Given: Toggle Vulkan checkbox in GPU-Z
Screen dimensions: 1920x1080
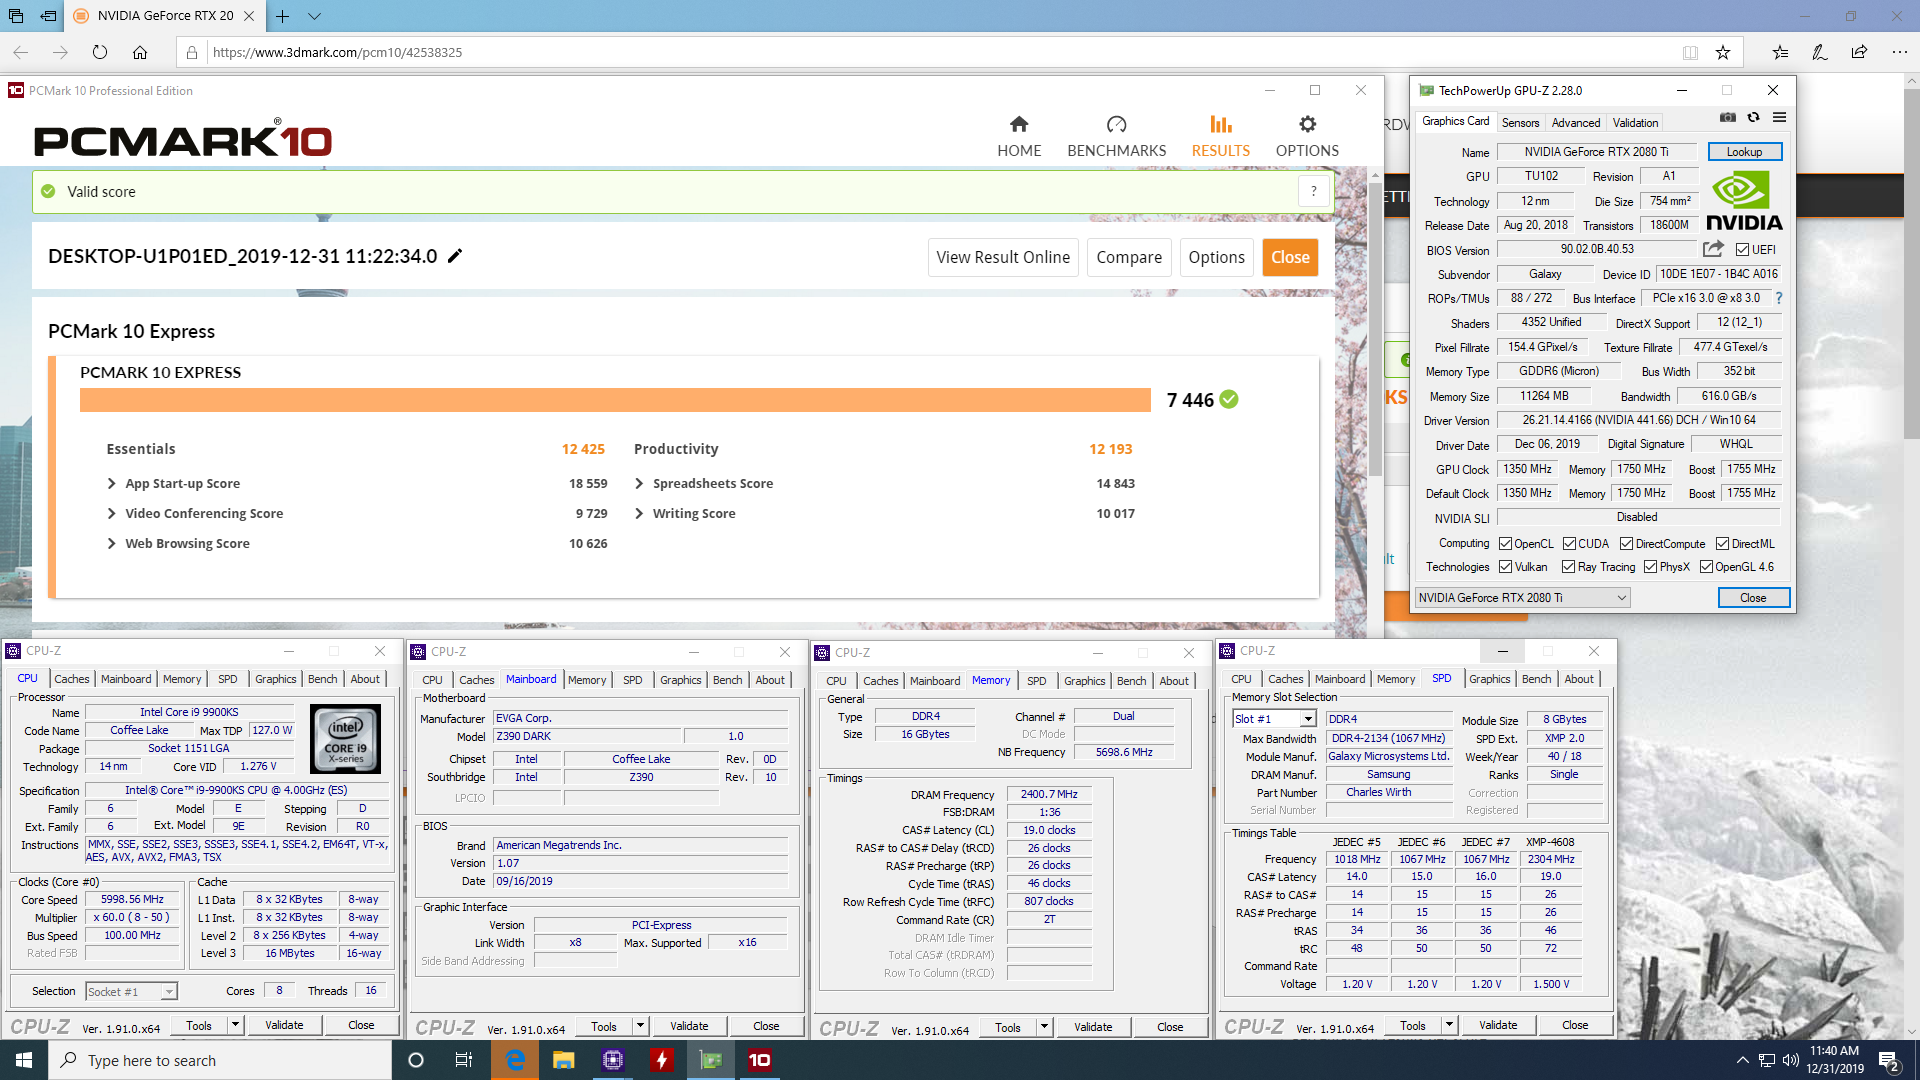Looking at the screenshot, I should point(1505,567).
